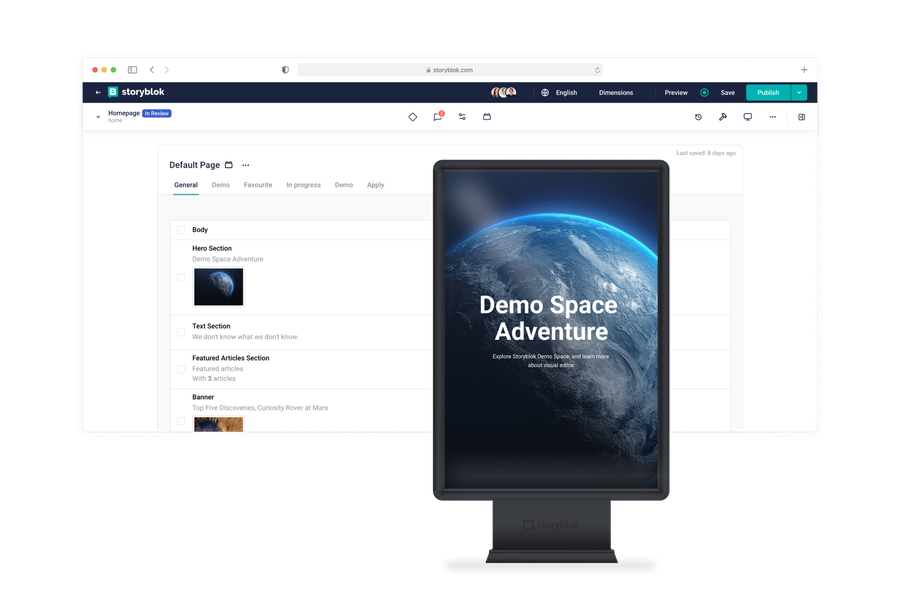Open collaborators avatars group
This screenshot has width=900, height=597.
(503, 92)
